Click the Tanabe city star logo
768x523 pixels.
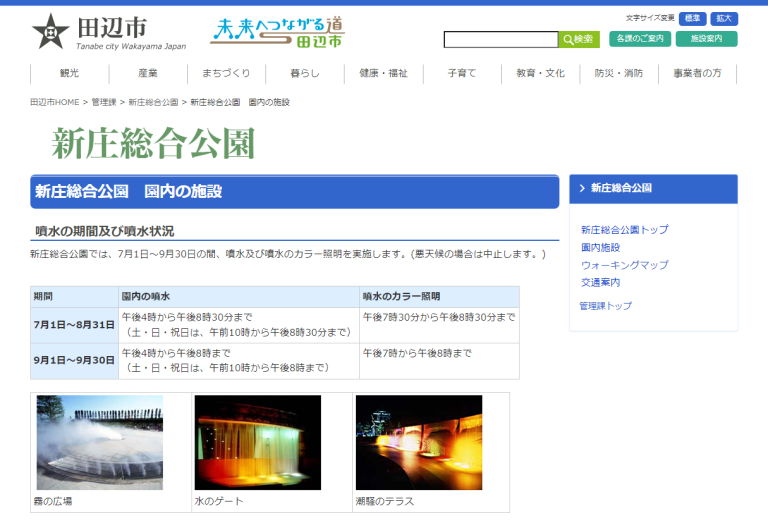click(x=50, y=31)
